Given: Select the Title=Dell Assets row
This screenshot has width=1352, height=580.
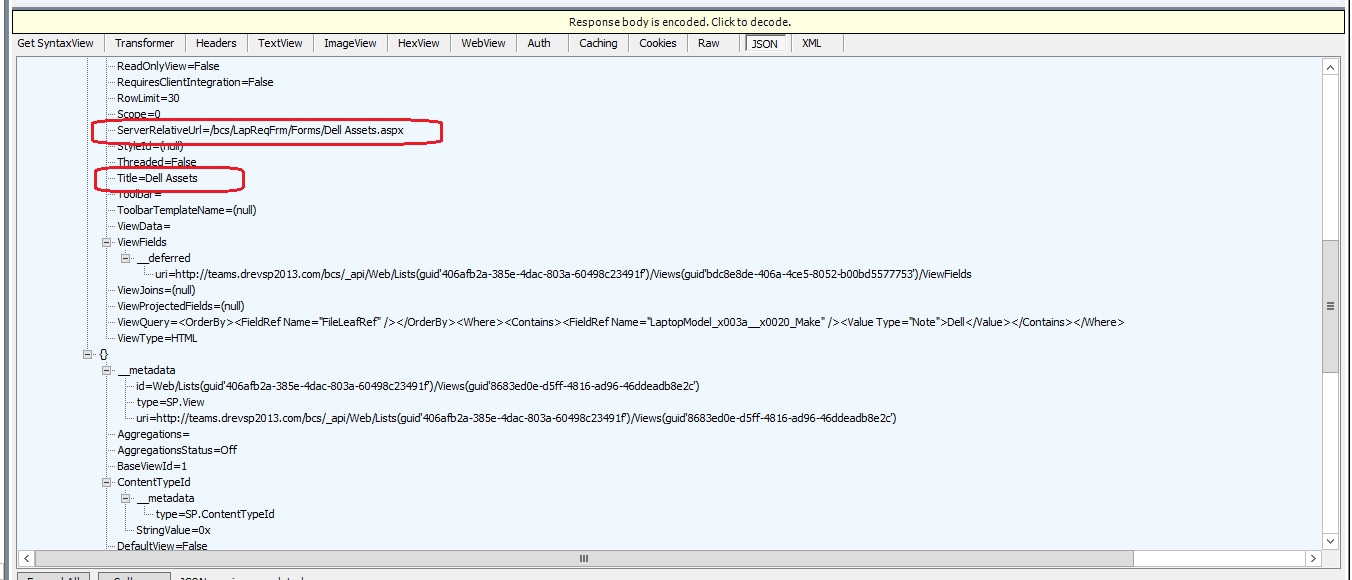Looking at the screenshot, I should click(x=157, y=178).
